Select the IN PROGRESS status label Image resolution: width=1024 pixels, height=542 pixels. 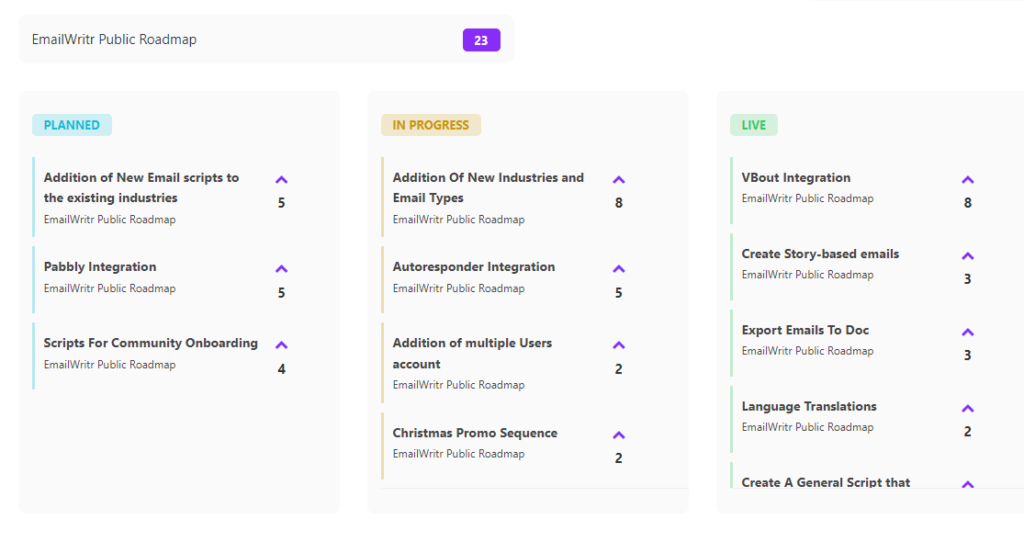point(431,125)
